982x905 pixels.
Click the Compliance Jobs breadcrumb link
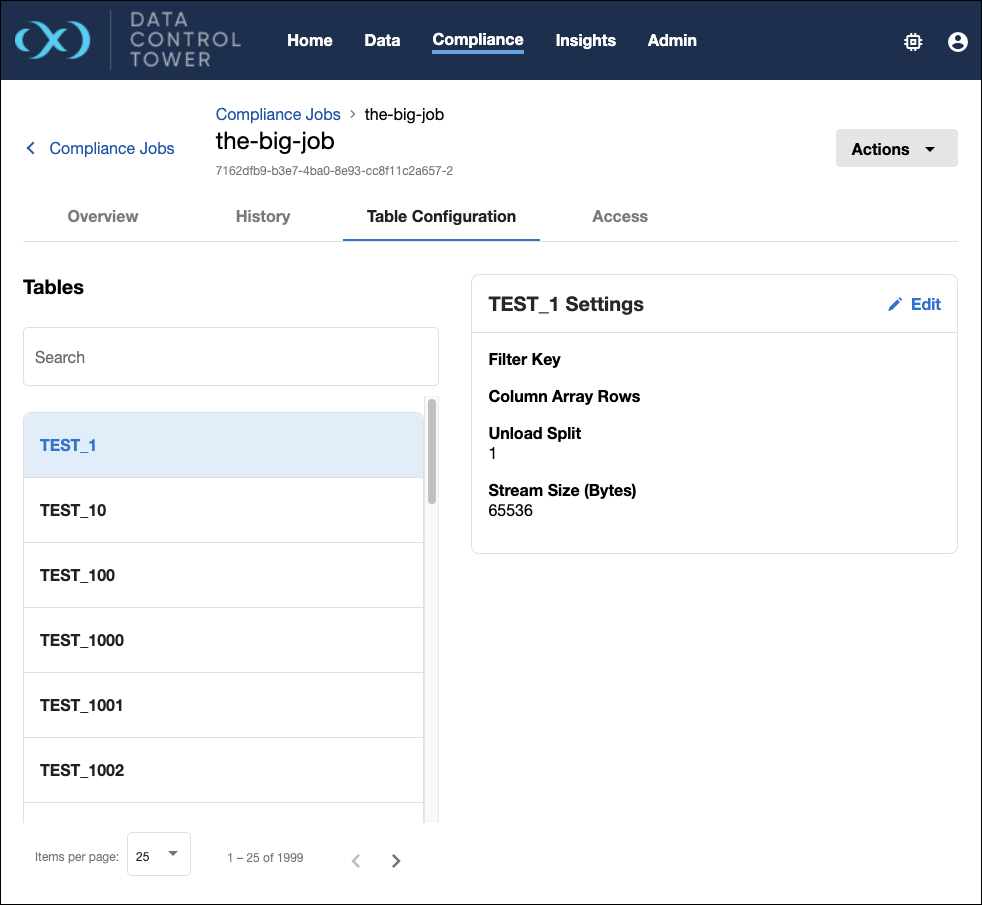278,114
